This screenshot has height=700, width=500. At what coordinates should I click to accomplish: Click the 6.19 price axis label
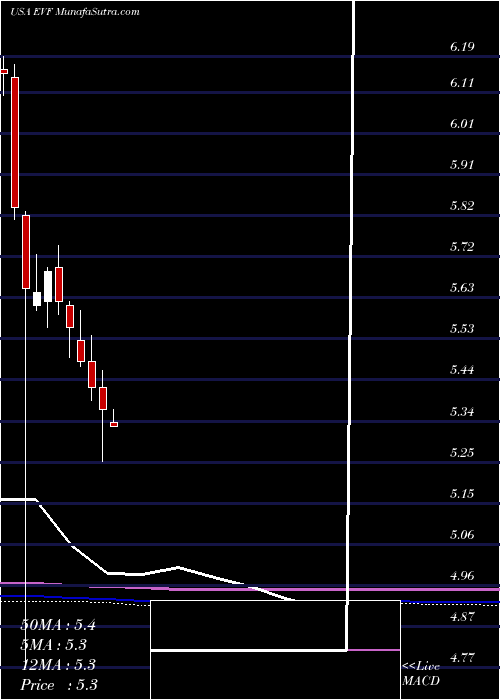pyautogui.click(x=462, y=47)
